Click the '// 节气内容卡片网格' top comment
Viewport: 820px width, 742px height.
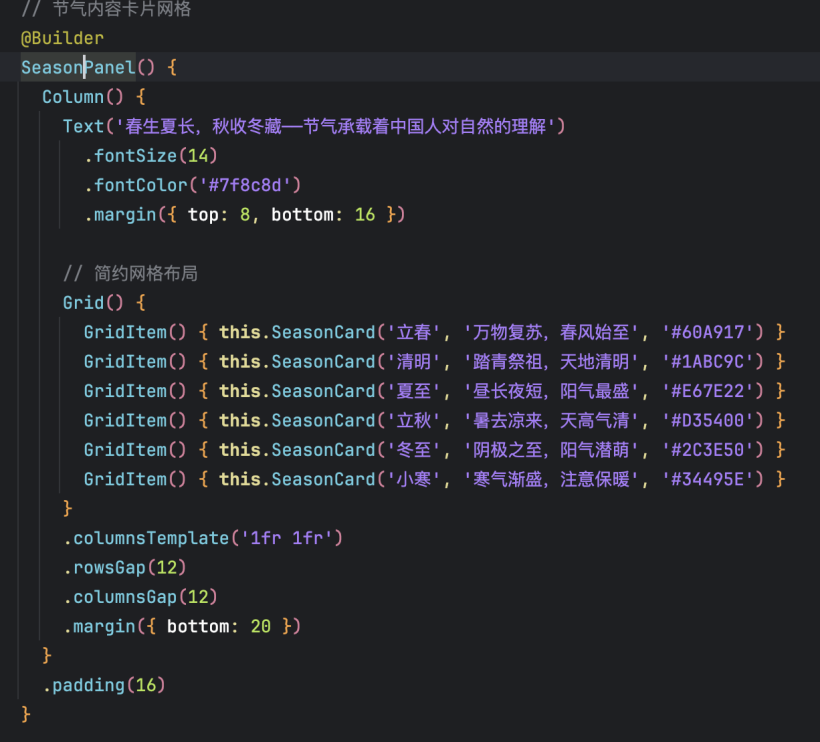click(x=106, y=9)
